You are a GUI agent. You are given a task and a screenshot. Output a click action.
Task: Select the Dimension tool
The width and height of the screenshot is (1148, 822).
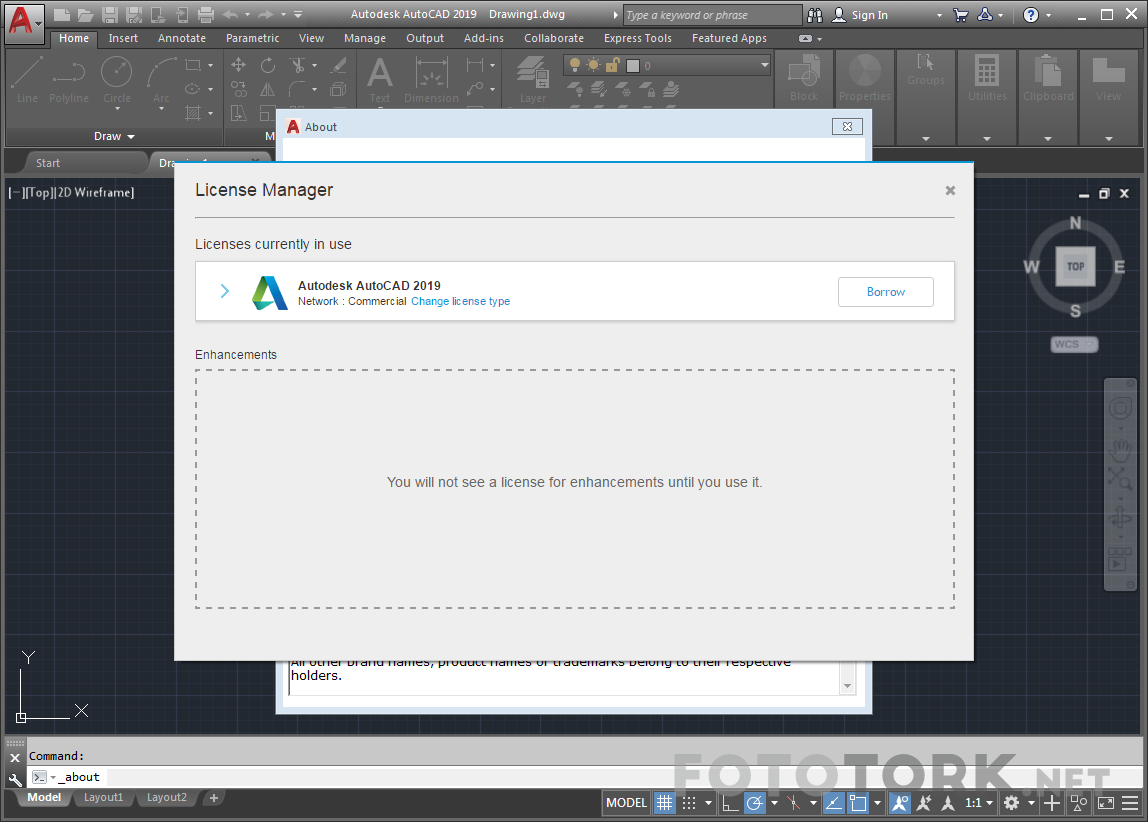(x=431, y=81)
